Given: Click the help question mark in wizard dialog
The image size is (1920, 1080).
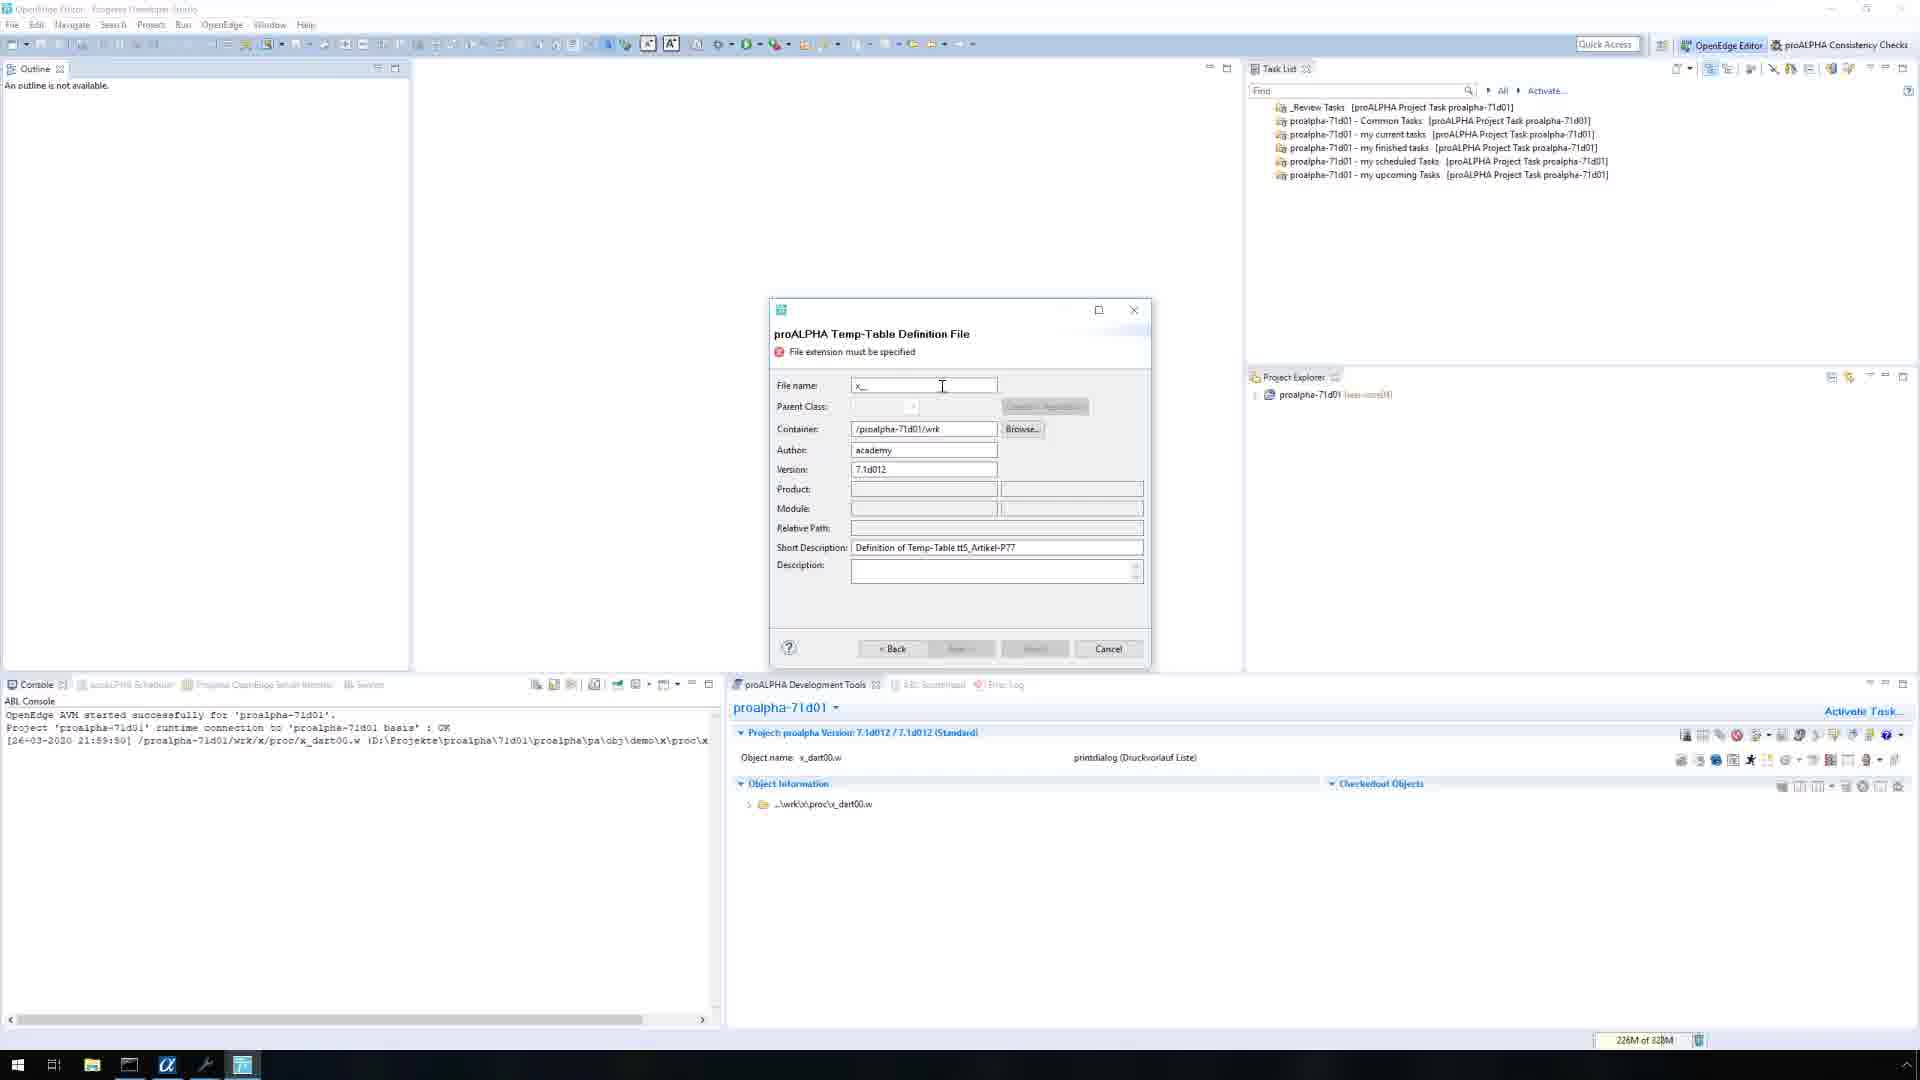Looking at the screenshot, I should click(x=789, y=648).
